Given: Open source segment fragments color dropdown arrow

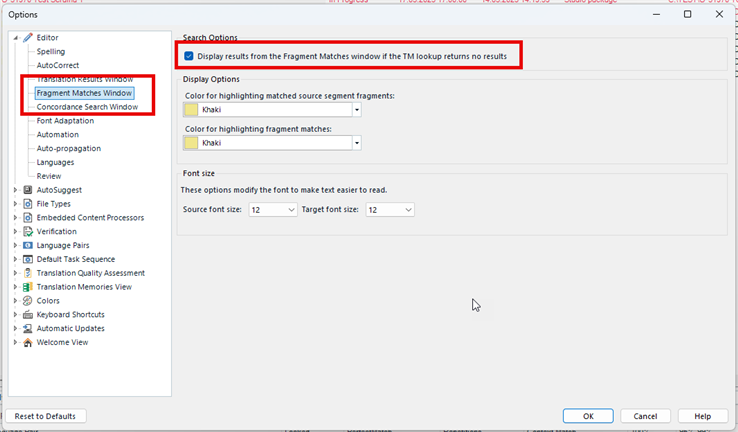Looking at the screenshot, I should tap(357, 110).
